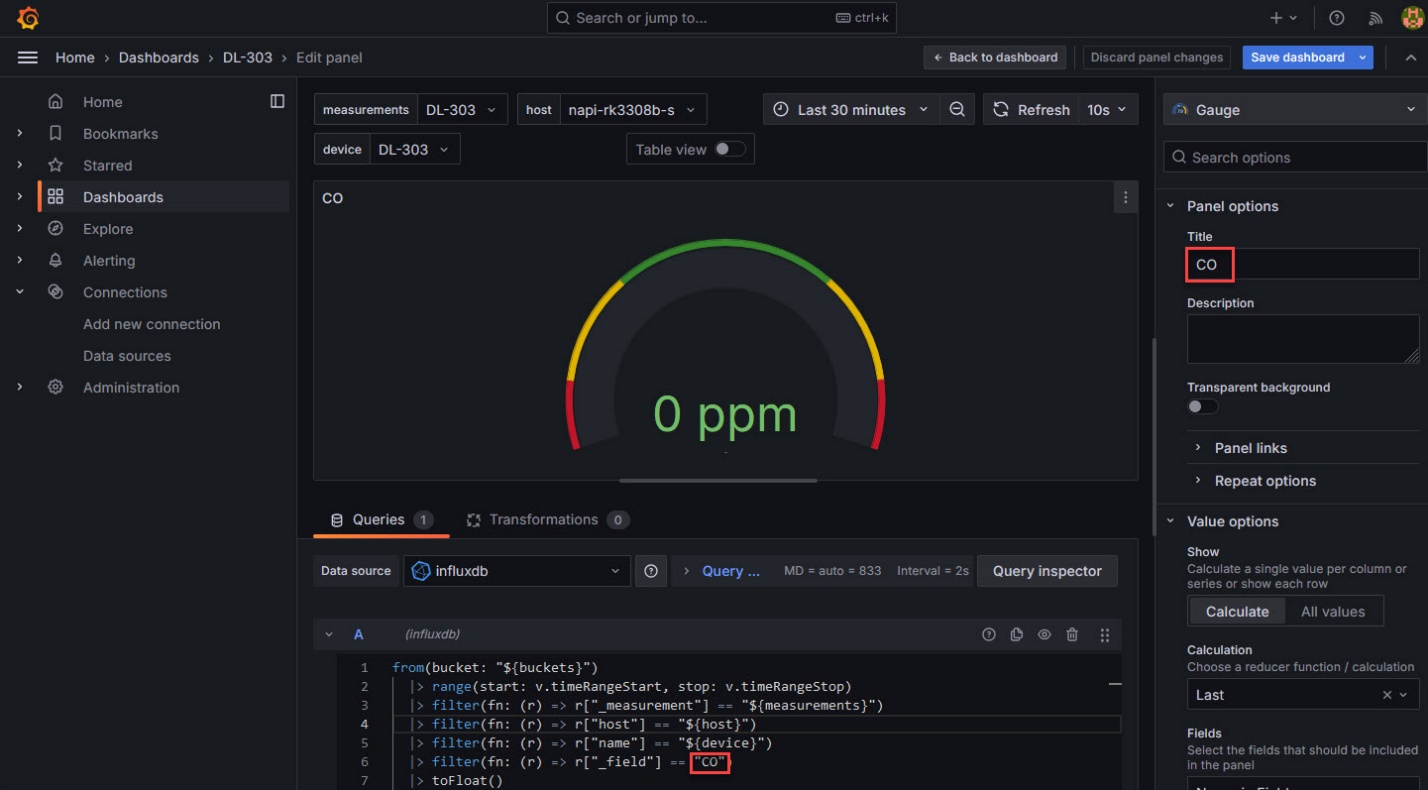
Task: Delete query A with the trash icon
Action: coord(1072,633)
